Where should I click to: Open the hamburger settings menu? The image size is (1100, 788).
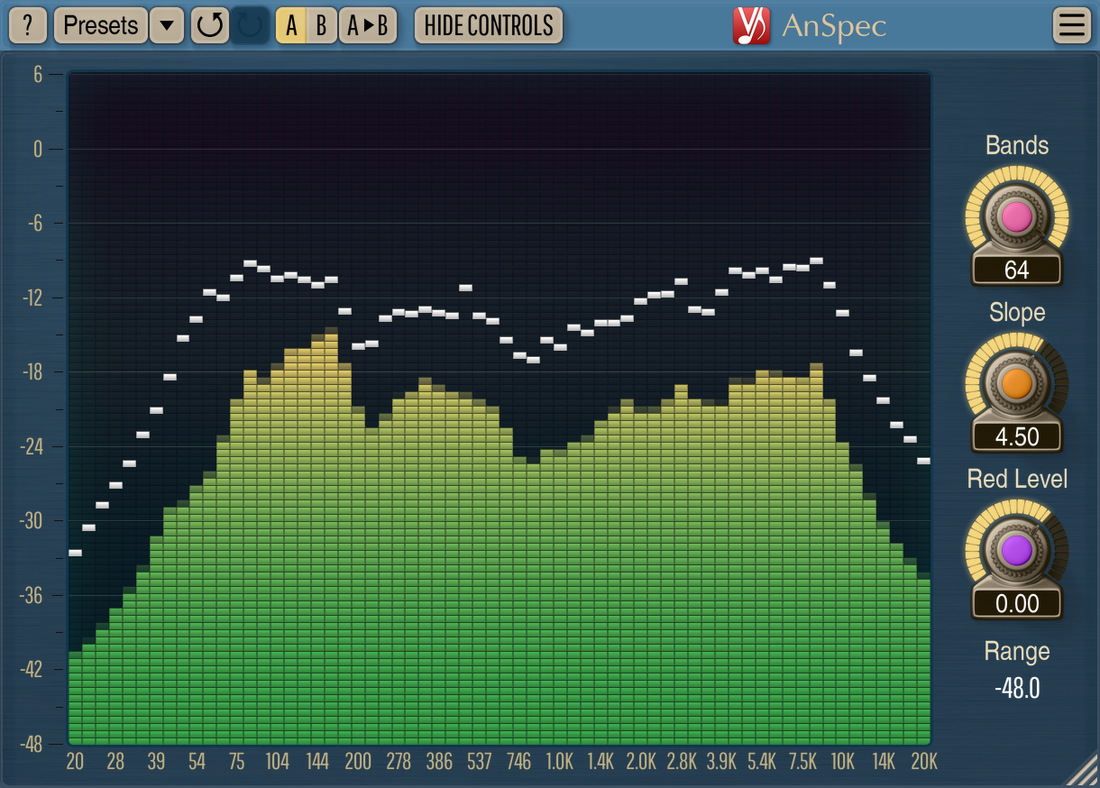click(1072, 25)
